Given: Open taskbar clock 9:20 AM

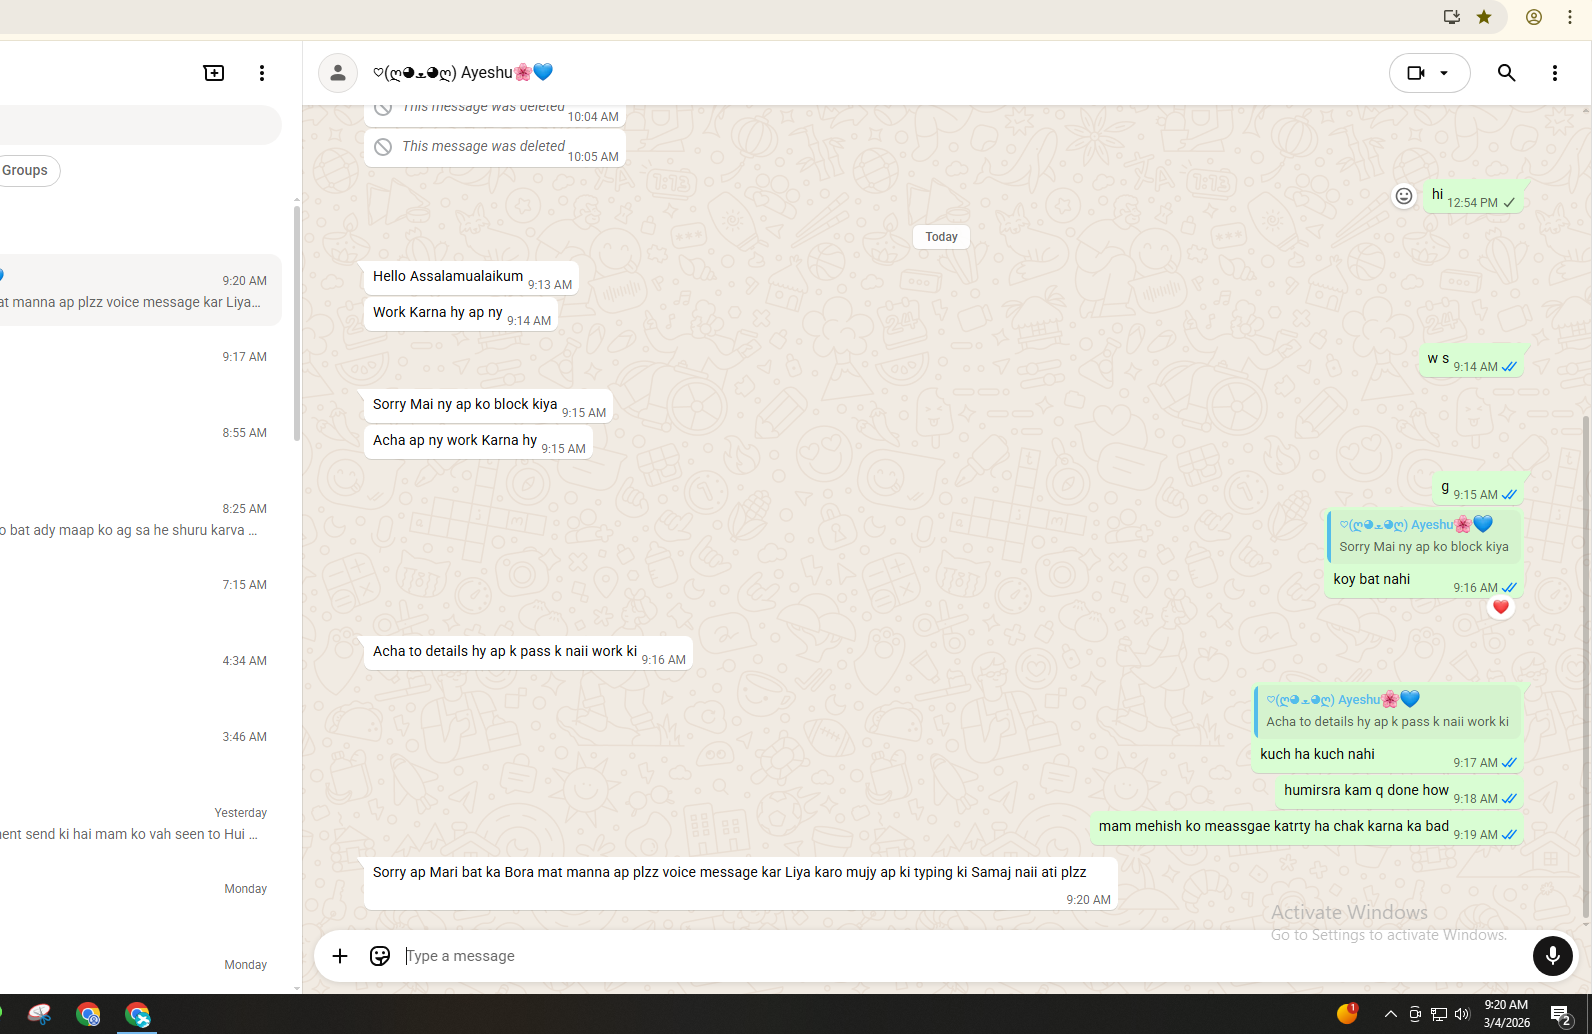Looking at the screenshot, I should 1506,1014.
